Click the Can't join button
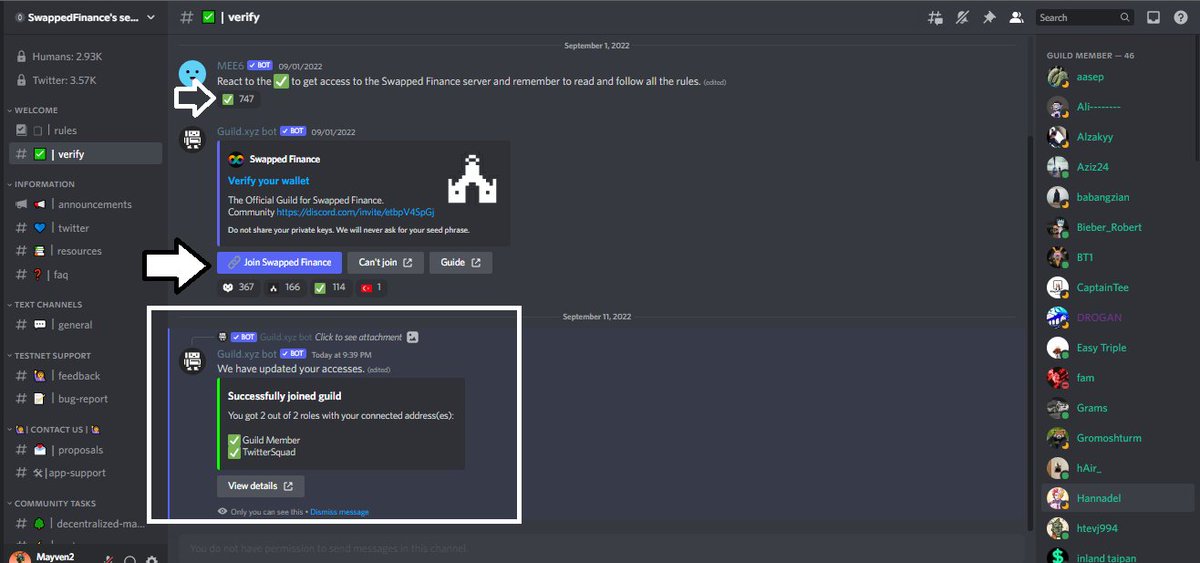Viewport: 1200px width, 563px height. 385,262
